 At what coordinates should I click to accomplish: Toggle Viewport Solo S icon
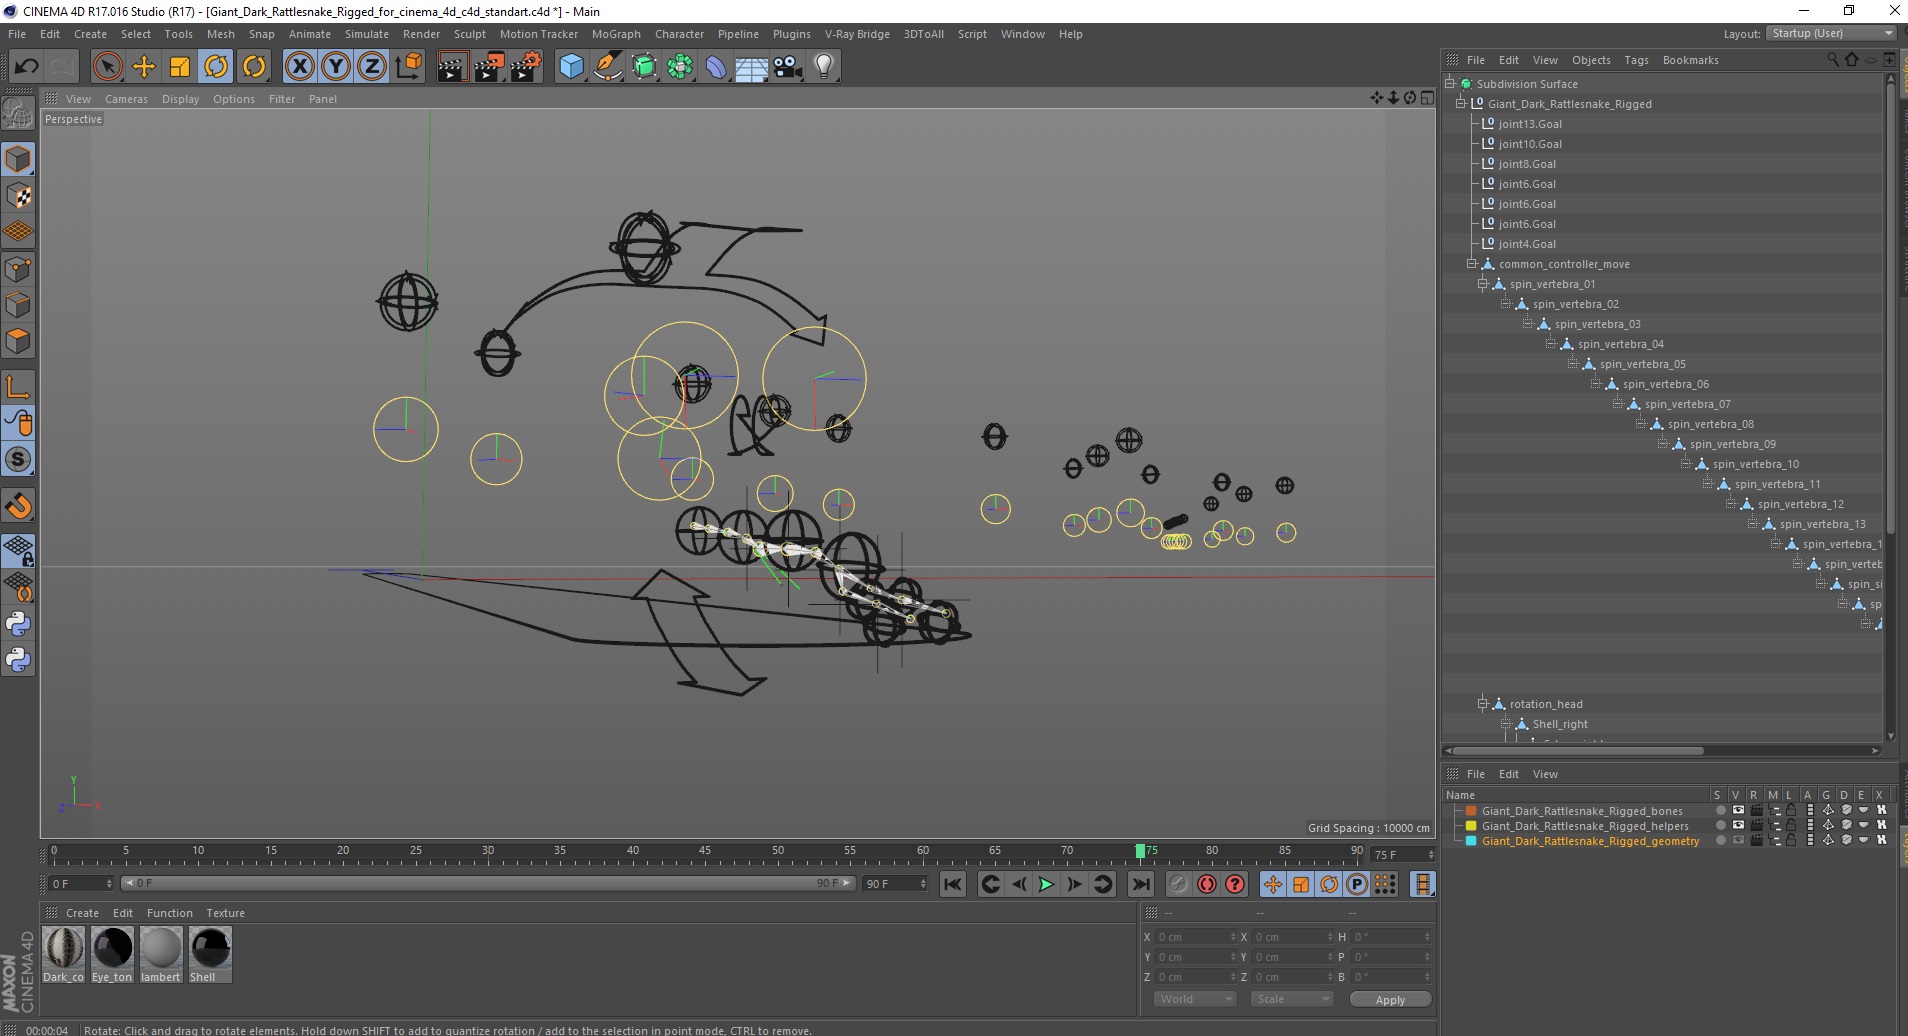coord(18,459)
